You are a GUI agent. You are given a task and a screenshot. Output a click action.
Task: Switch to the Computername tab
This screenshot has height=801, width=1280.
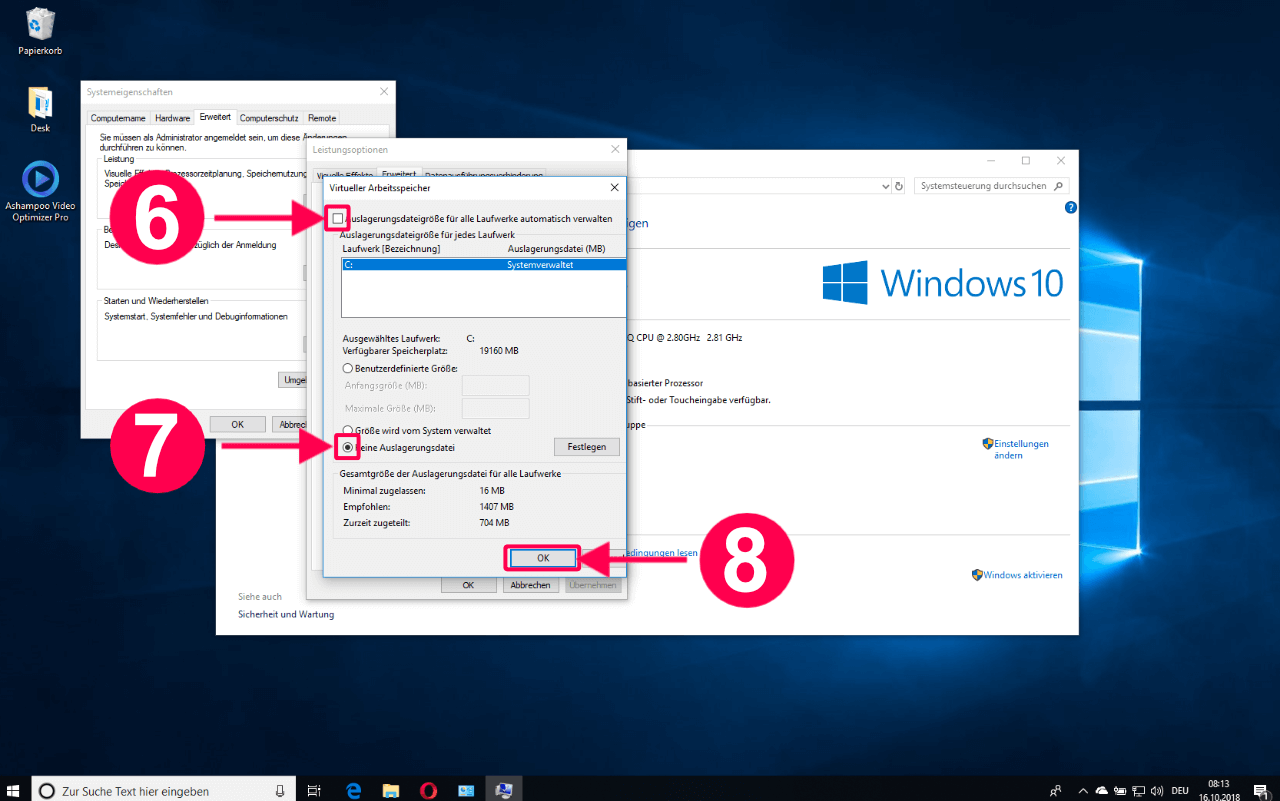click(x=118, y=118)
